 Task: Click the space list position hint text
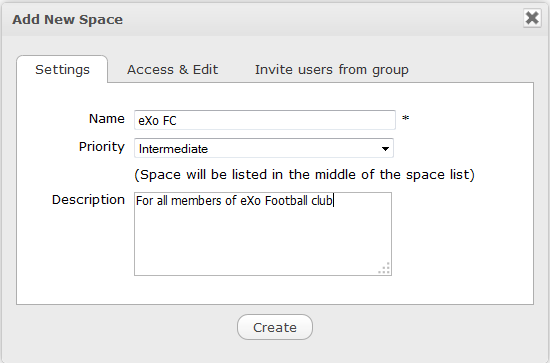pyautogui.click(x=304, y=174)
